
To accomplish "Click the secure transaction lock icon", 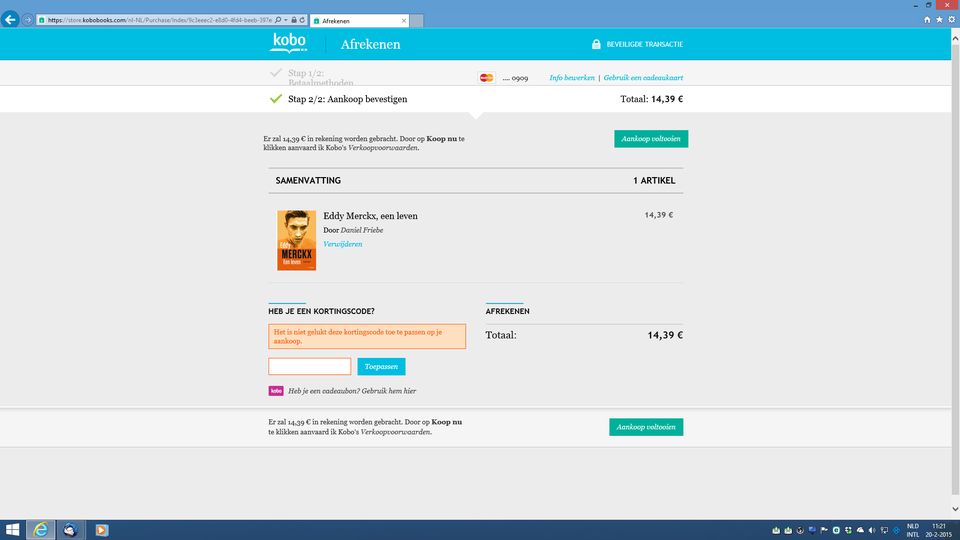I will click(596, 44).
